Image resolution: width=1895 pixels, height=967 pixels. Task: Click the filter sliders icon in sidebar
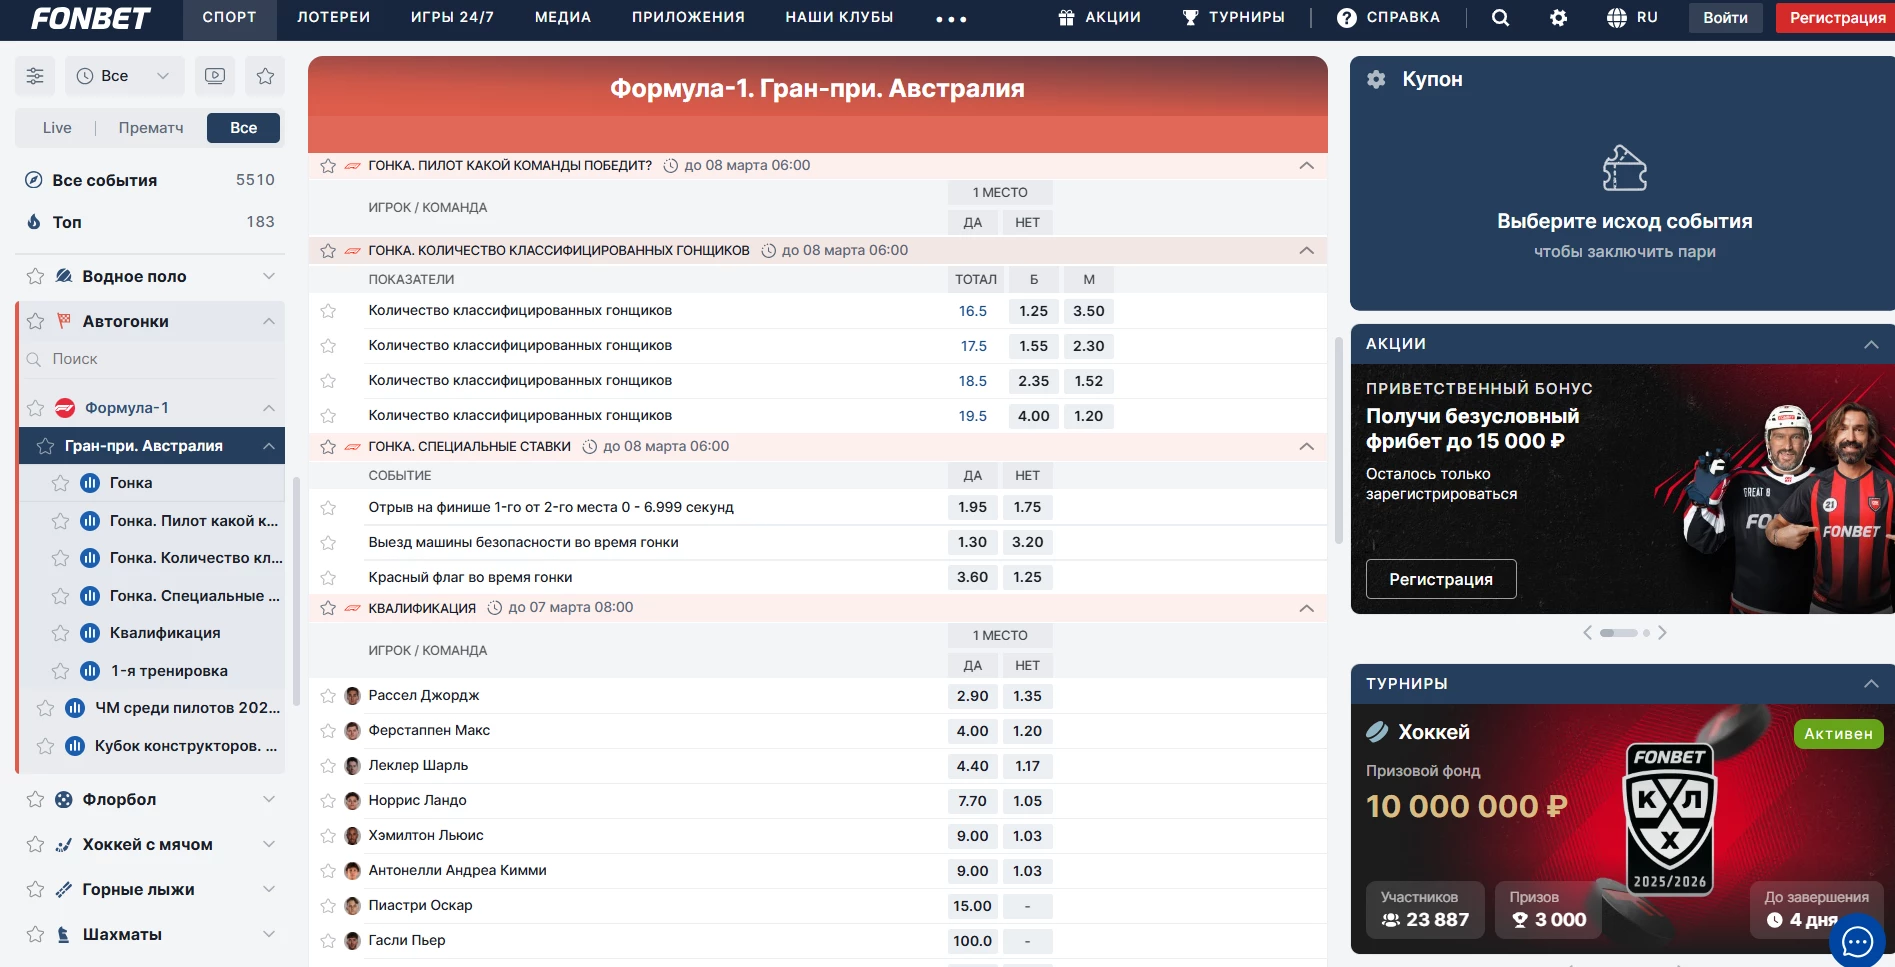tap(35, 76)
